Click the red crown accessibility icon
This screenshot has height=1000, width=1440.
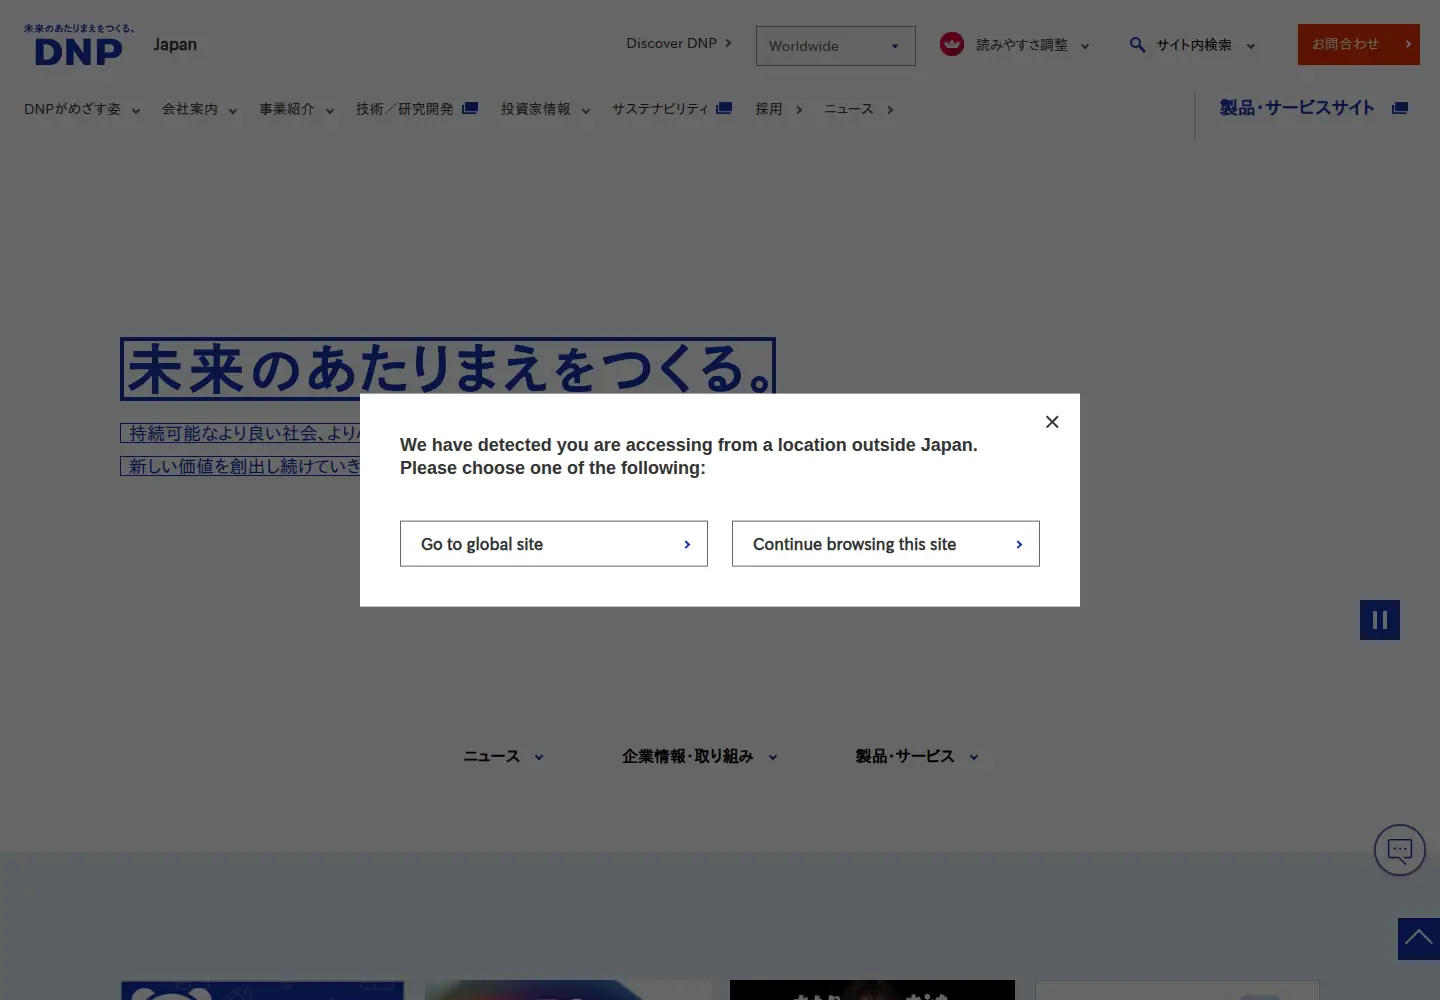point(952,44)
